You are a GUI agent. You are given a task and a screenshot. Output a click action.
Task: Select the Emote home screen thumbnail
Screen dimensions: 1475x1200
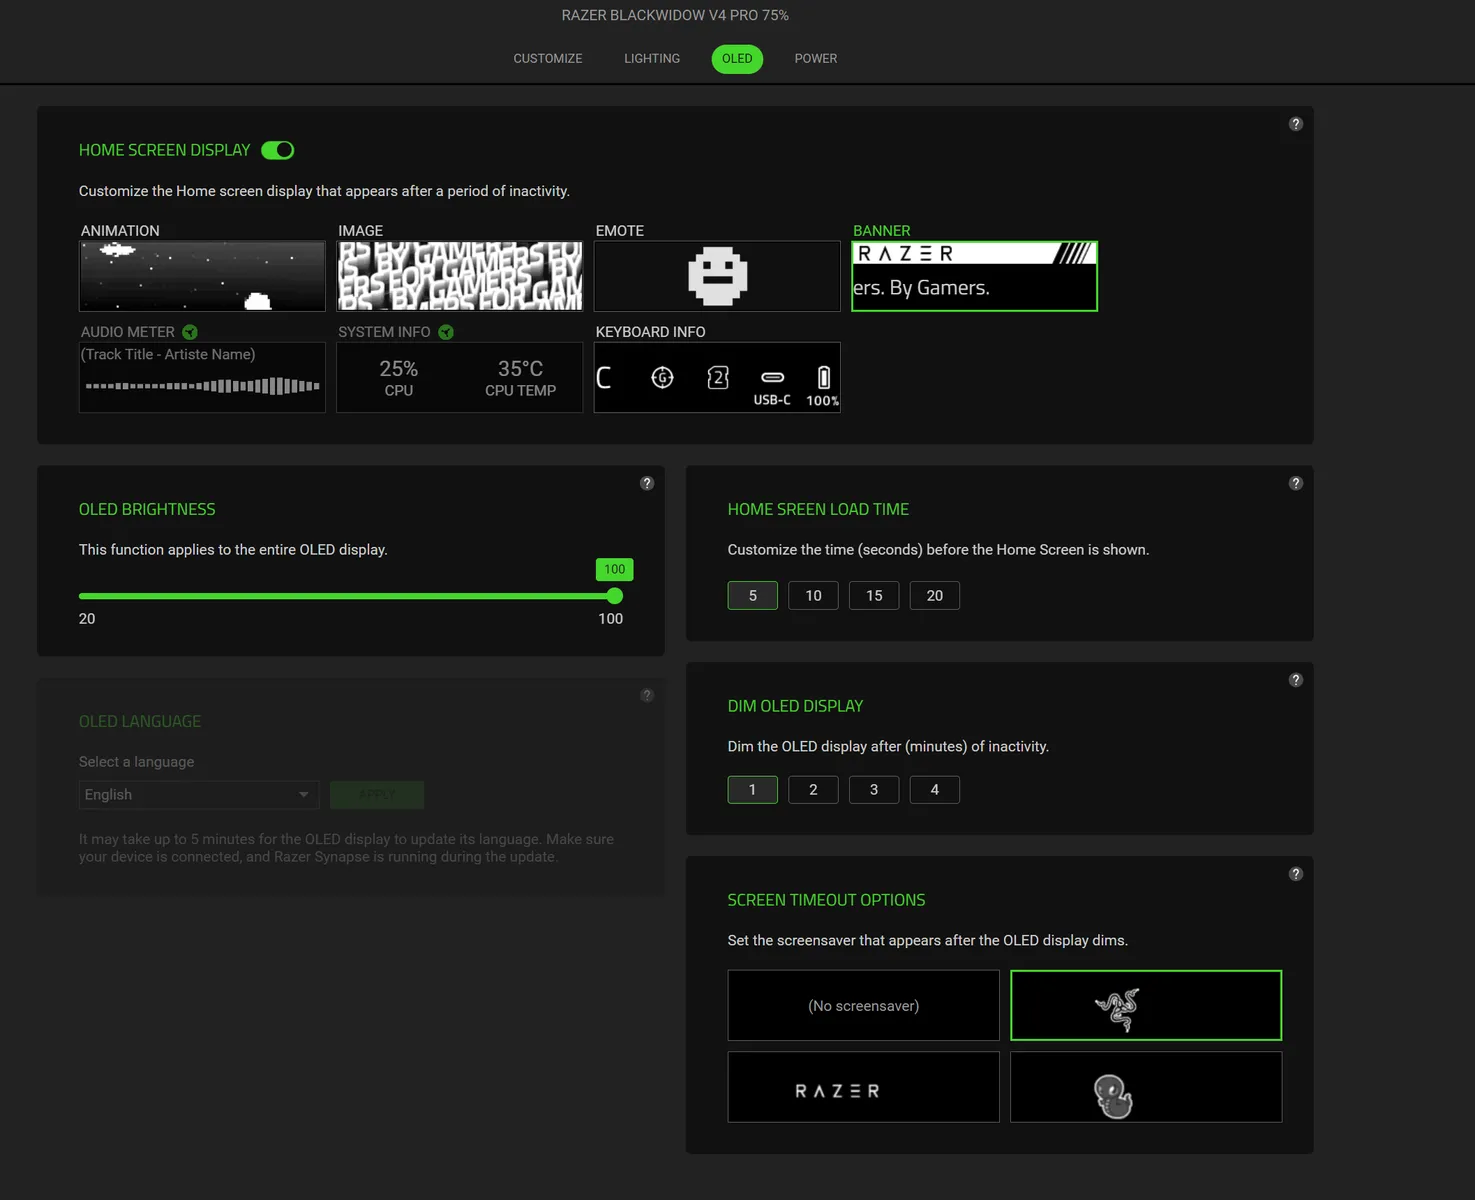[x=717, y=276]
